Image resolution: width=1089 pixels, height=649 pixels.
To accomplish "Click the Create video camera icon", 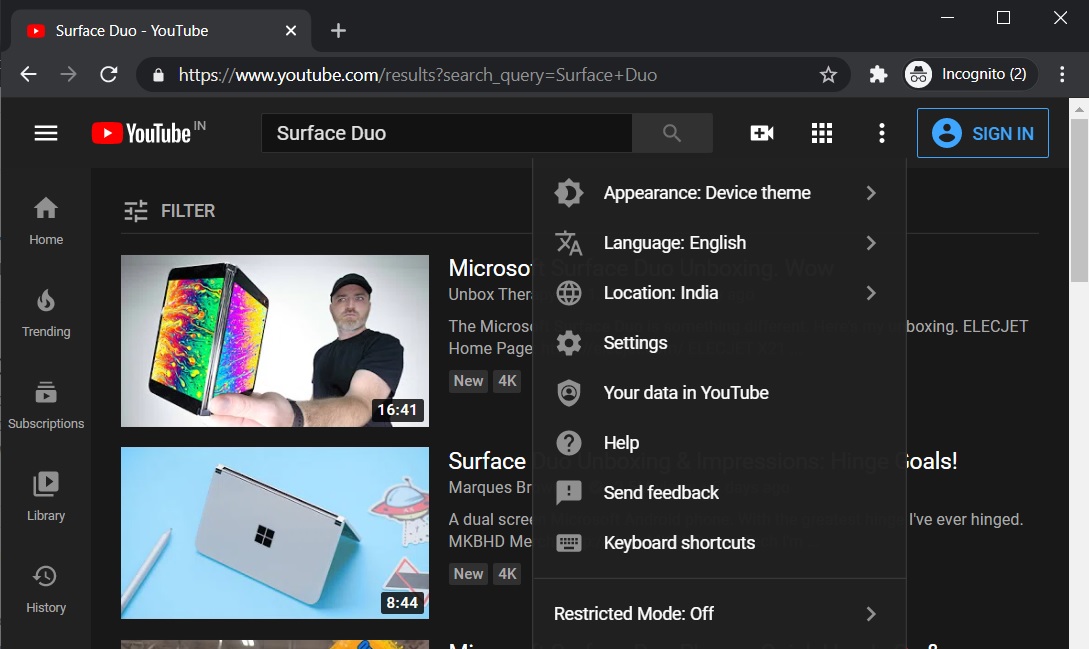I will 761,132.
